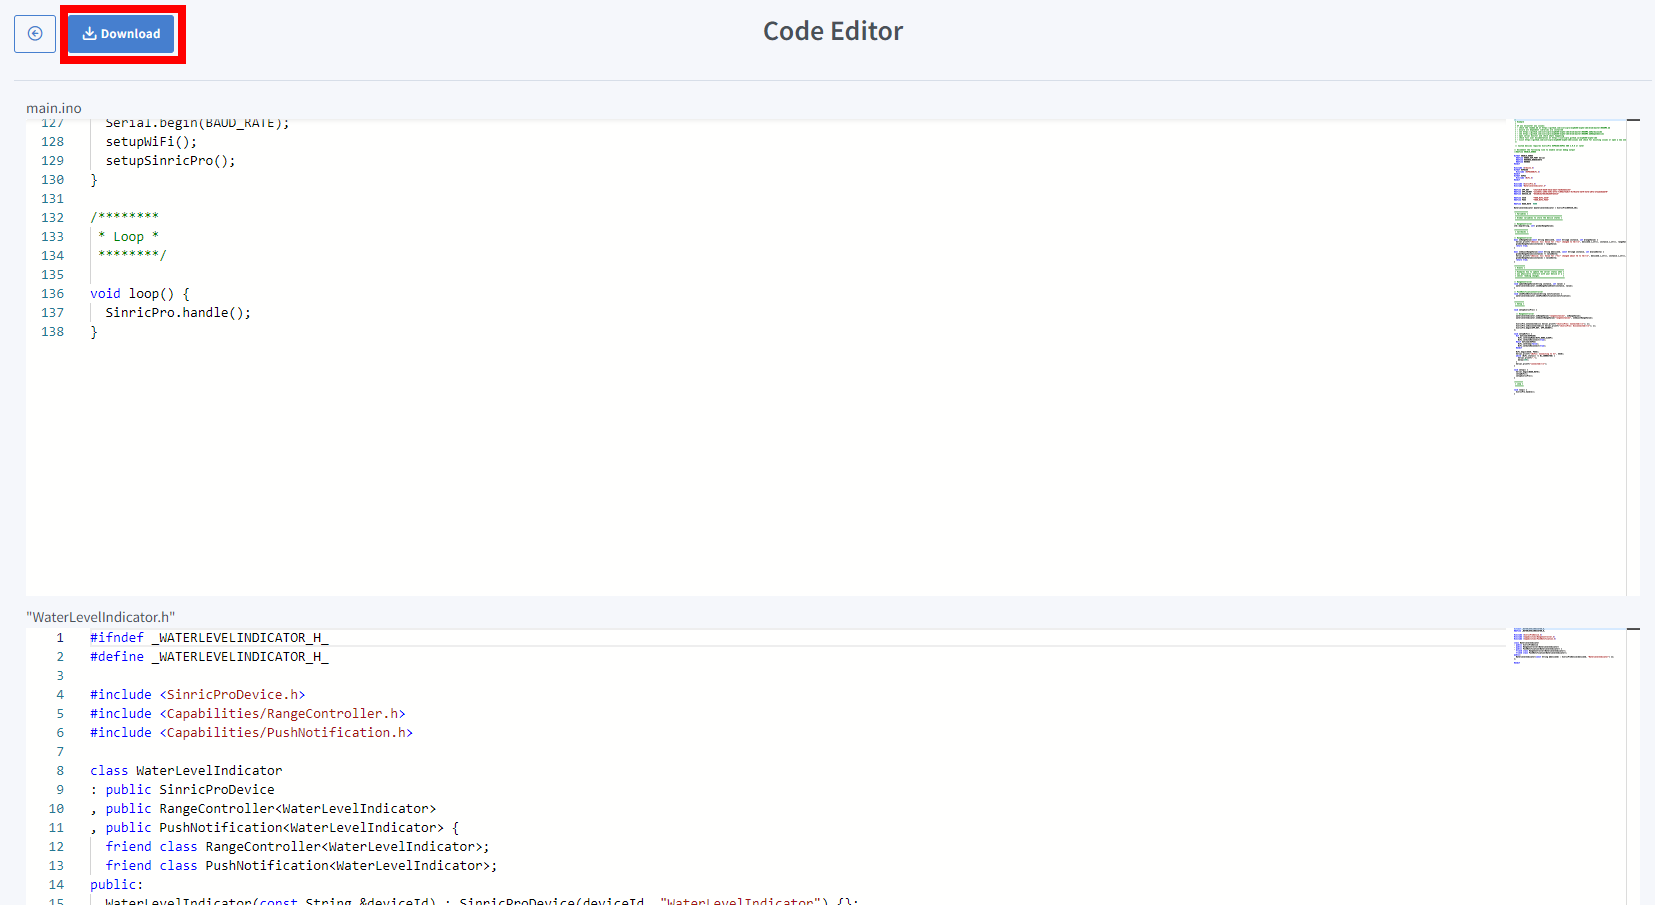
Task: Place cursor on #include <SinricProDevice.h> line
Action: 197,695
